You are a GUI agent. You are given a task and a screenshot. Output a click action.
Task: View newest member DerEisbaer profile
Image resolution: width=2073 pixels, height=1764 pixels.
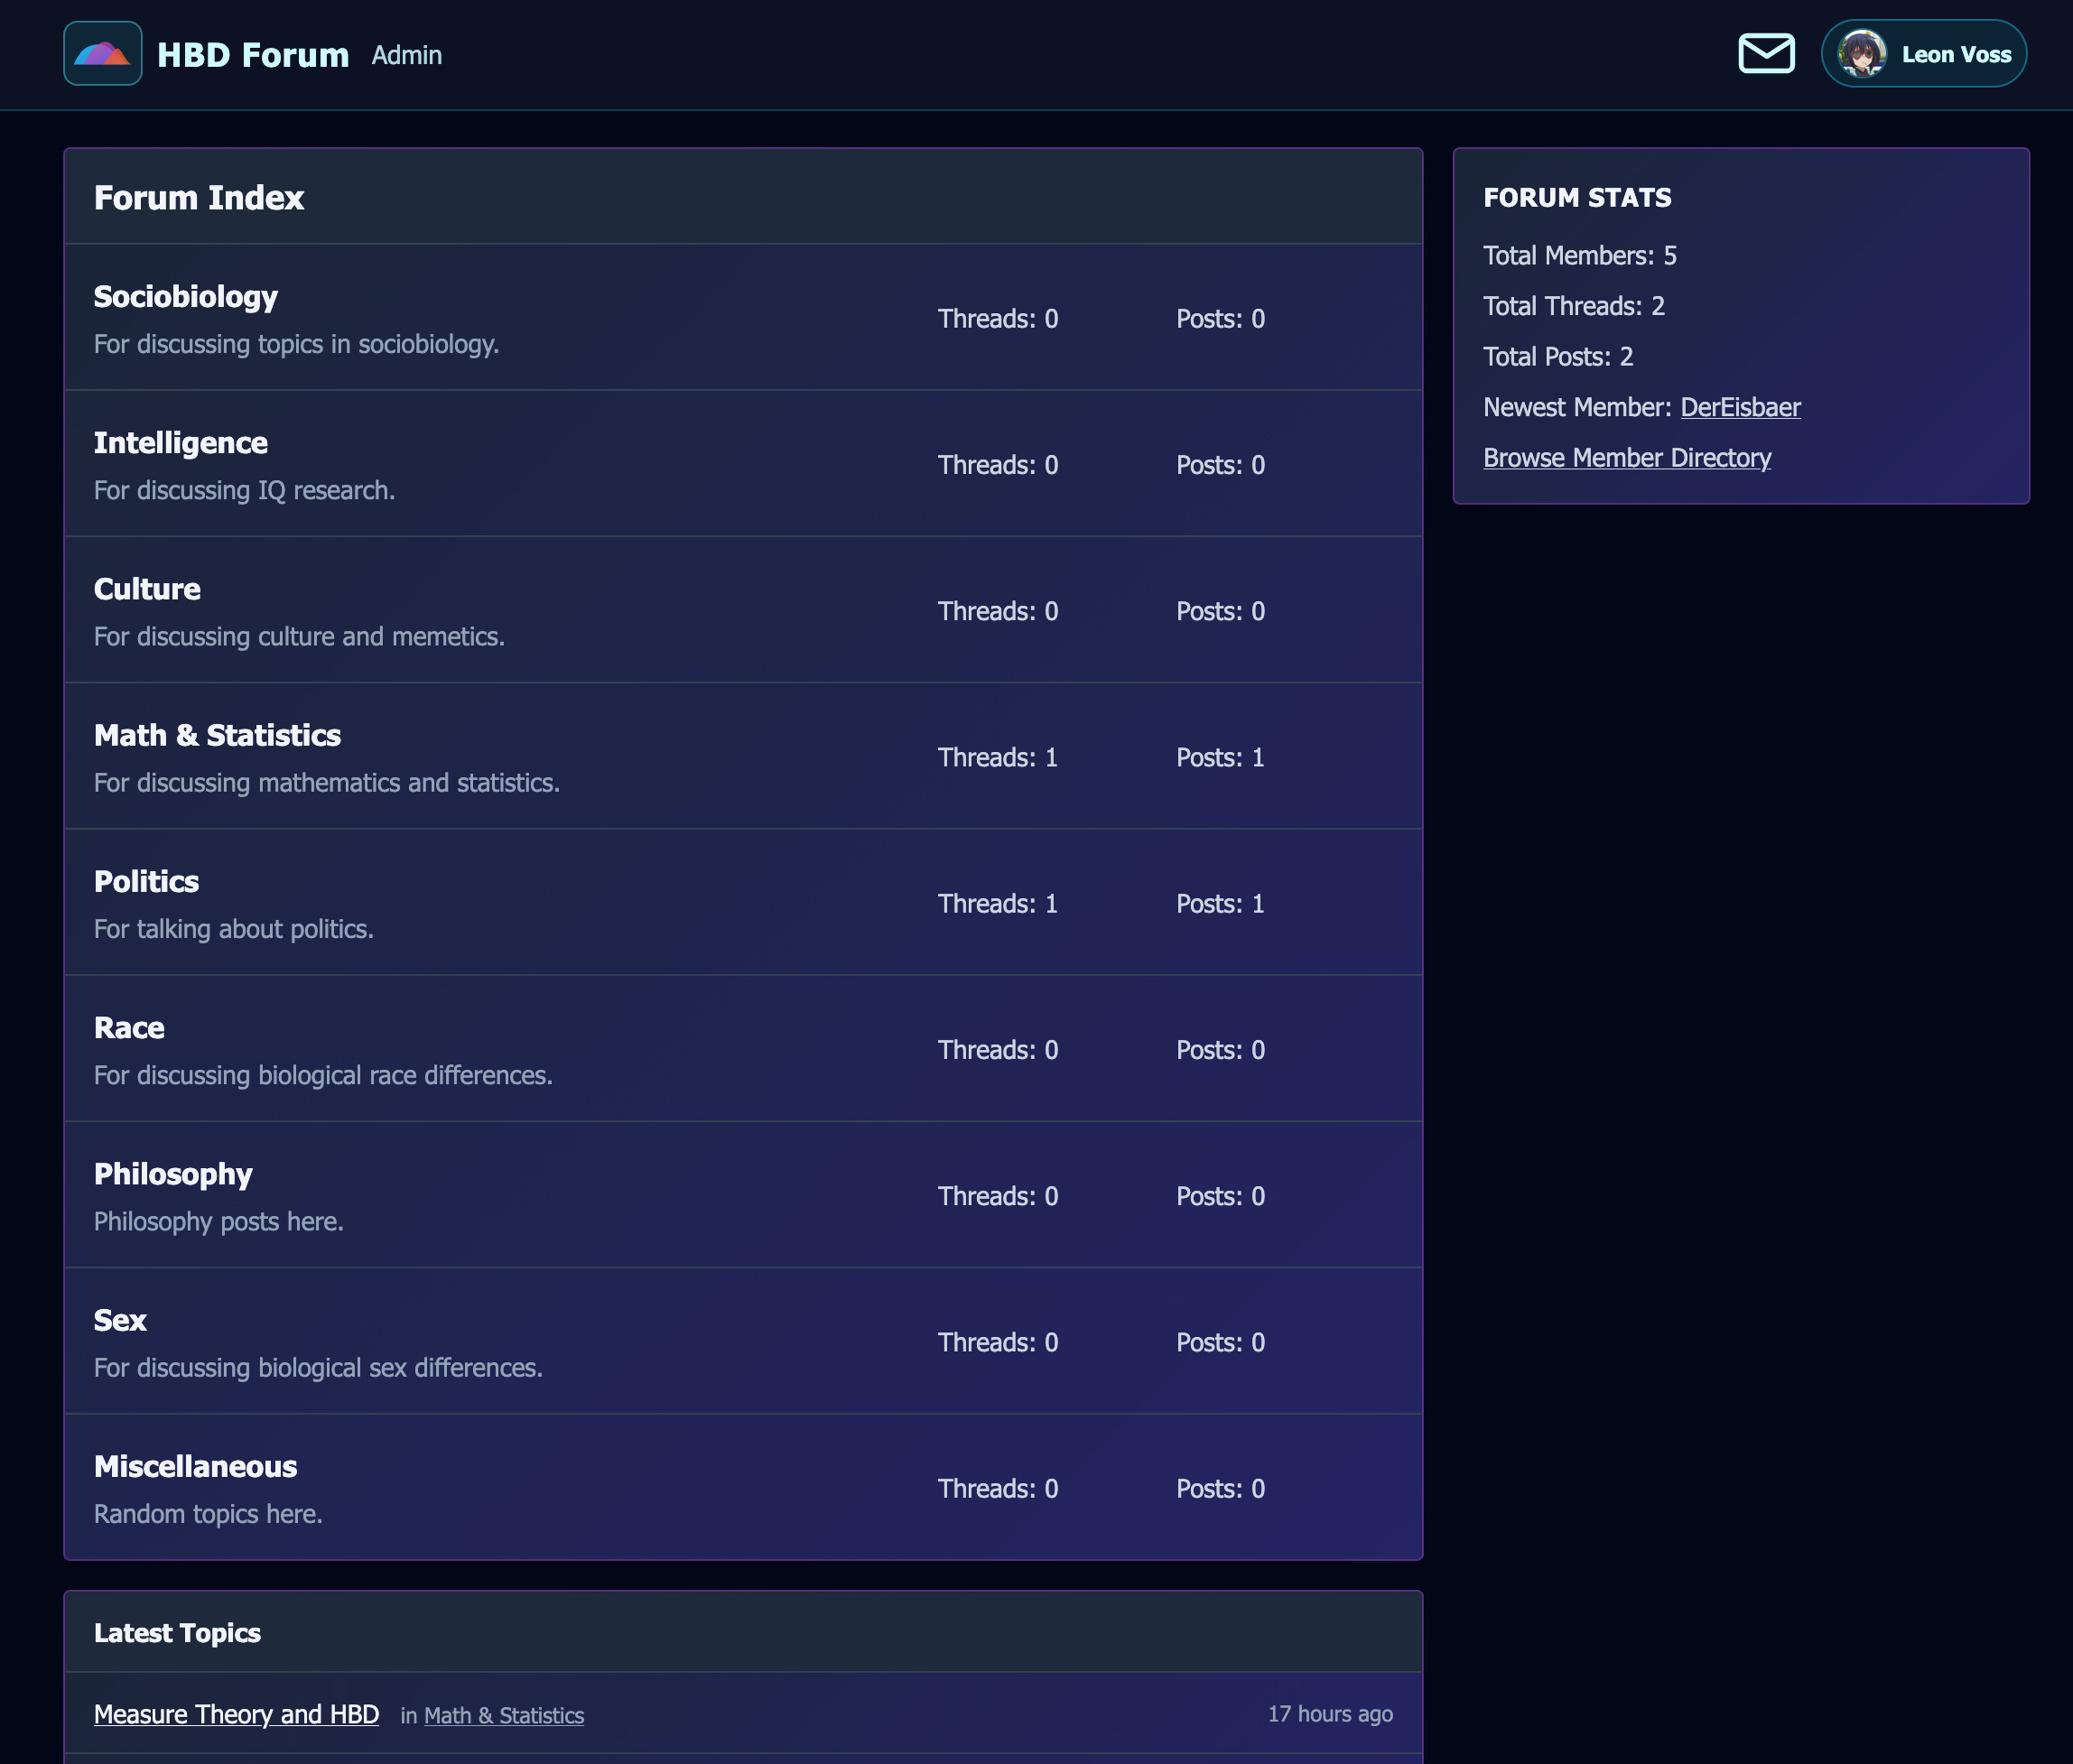click(1739, 407)
